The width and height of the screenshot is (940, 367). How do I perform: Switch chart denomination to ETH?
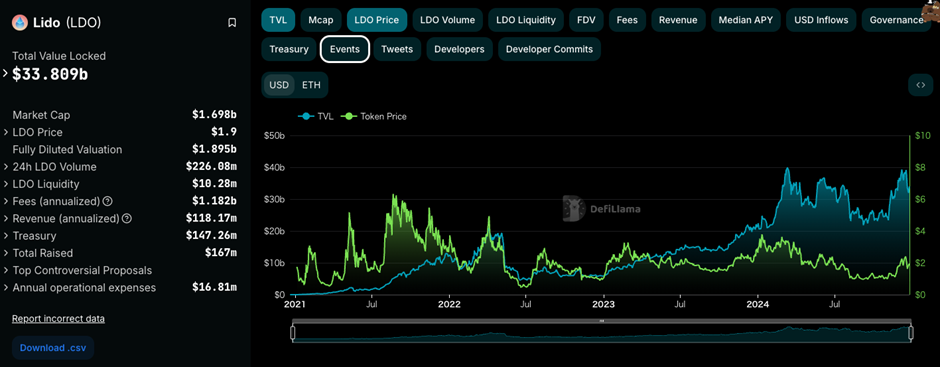click(x=311, y=85)
